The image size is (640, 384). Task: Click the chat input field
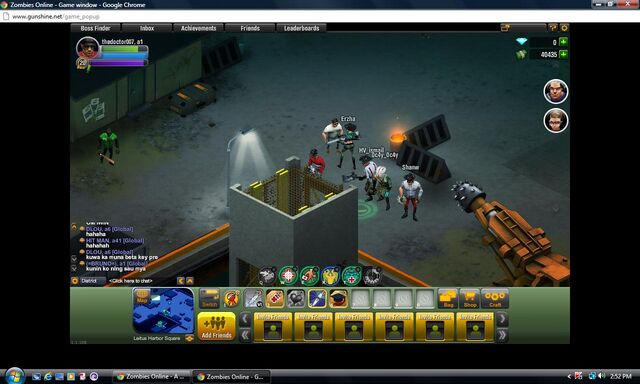(141, 281)
